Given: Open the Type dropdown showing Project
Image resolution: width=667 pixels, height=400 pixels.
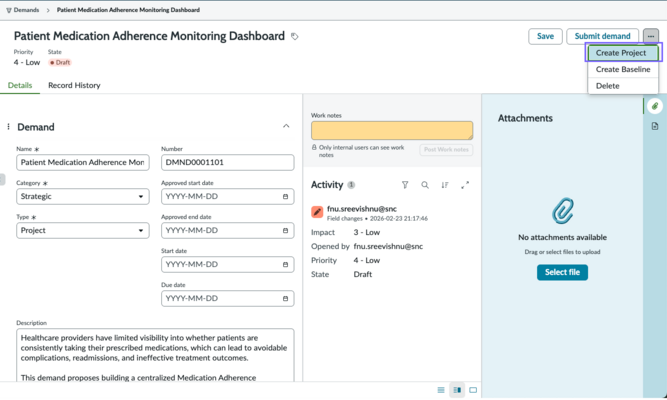Looking at the screenshot, I should (x=83, y=231).
